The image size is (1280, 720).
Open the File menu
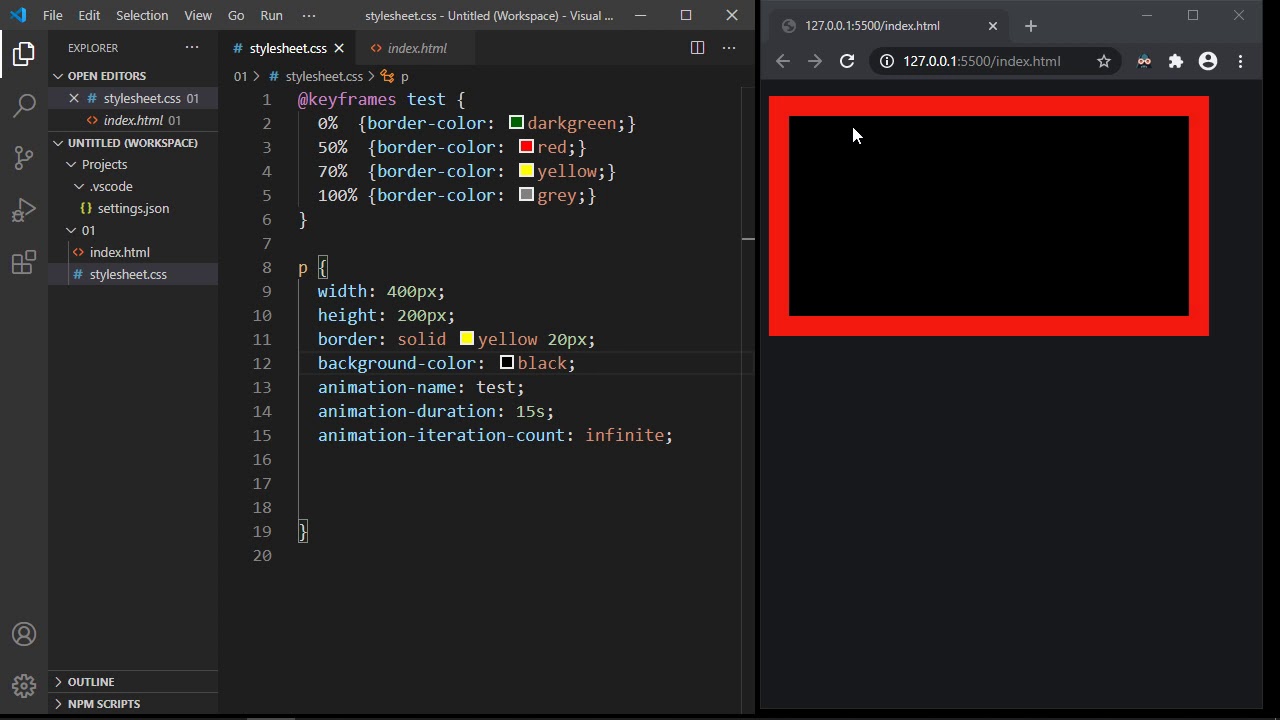pyautogui.click(x=53, y=15)
